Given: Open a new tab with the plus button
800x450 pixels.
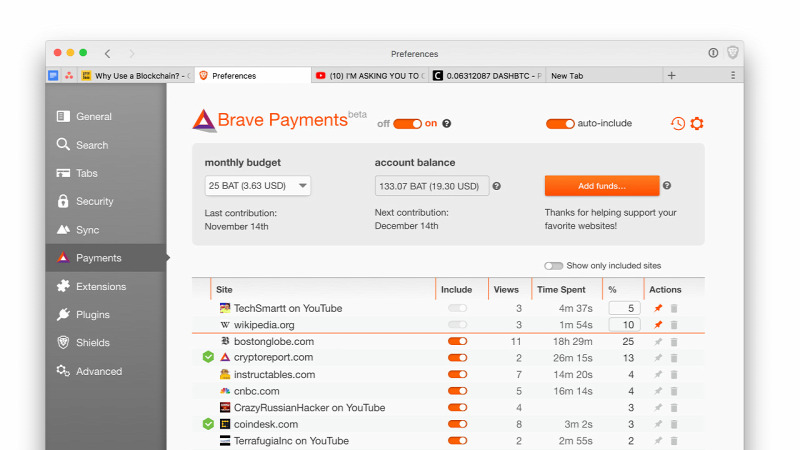Looking at the screenshot, I should tap(671, 76).
